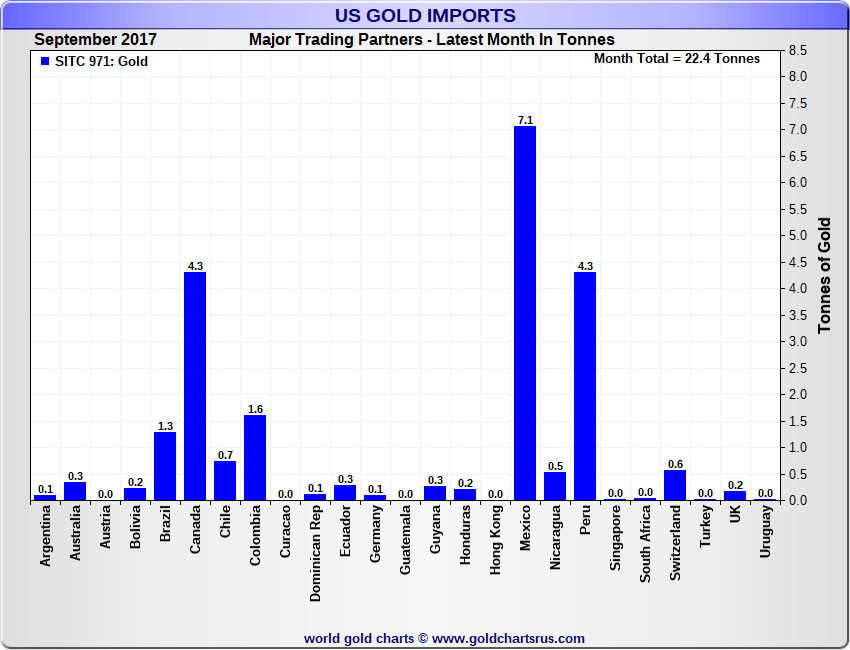Click the 'Hong Kong' axis label

coord(495,539)
